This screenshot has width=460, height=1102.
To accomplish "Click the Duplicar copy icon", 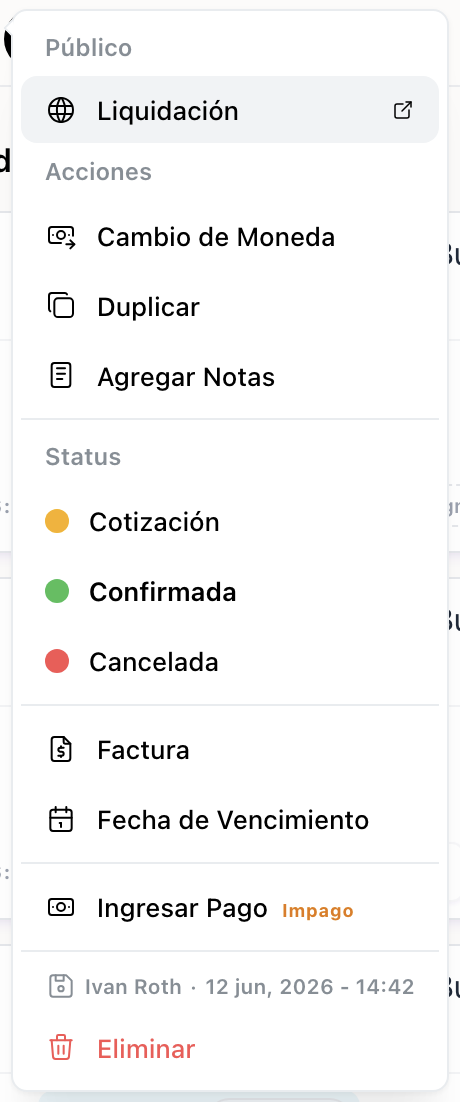I will pyautogui.click(x=61, y=306).
